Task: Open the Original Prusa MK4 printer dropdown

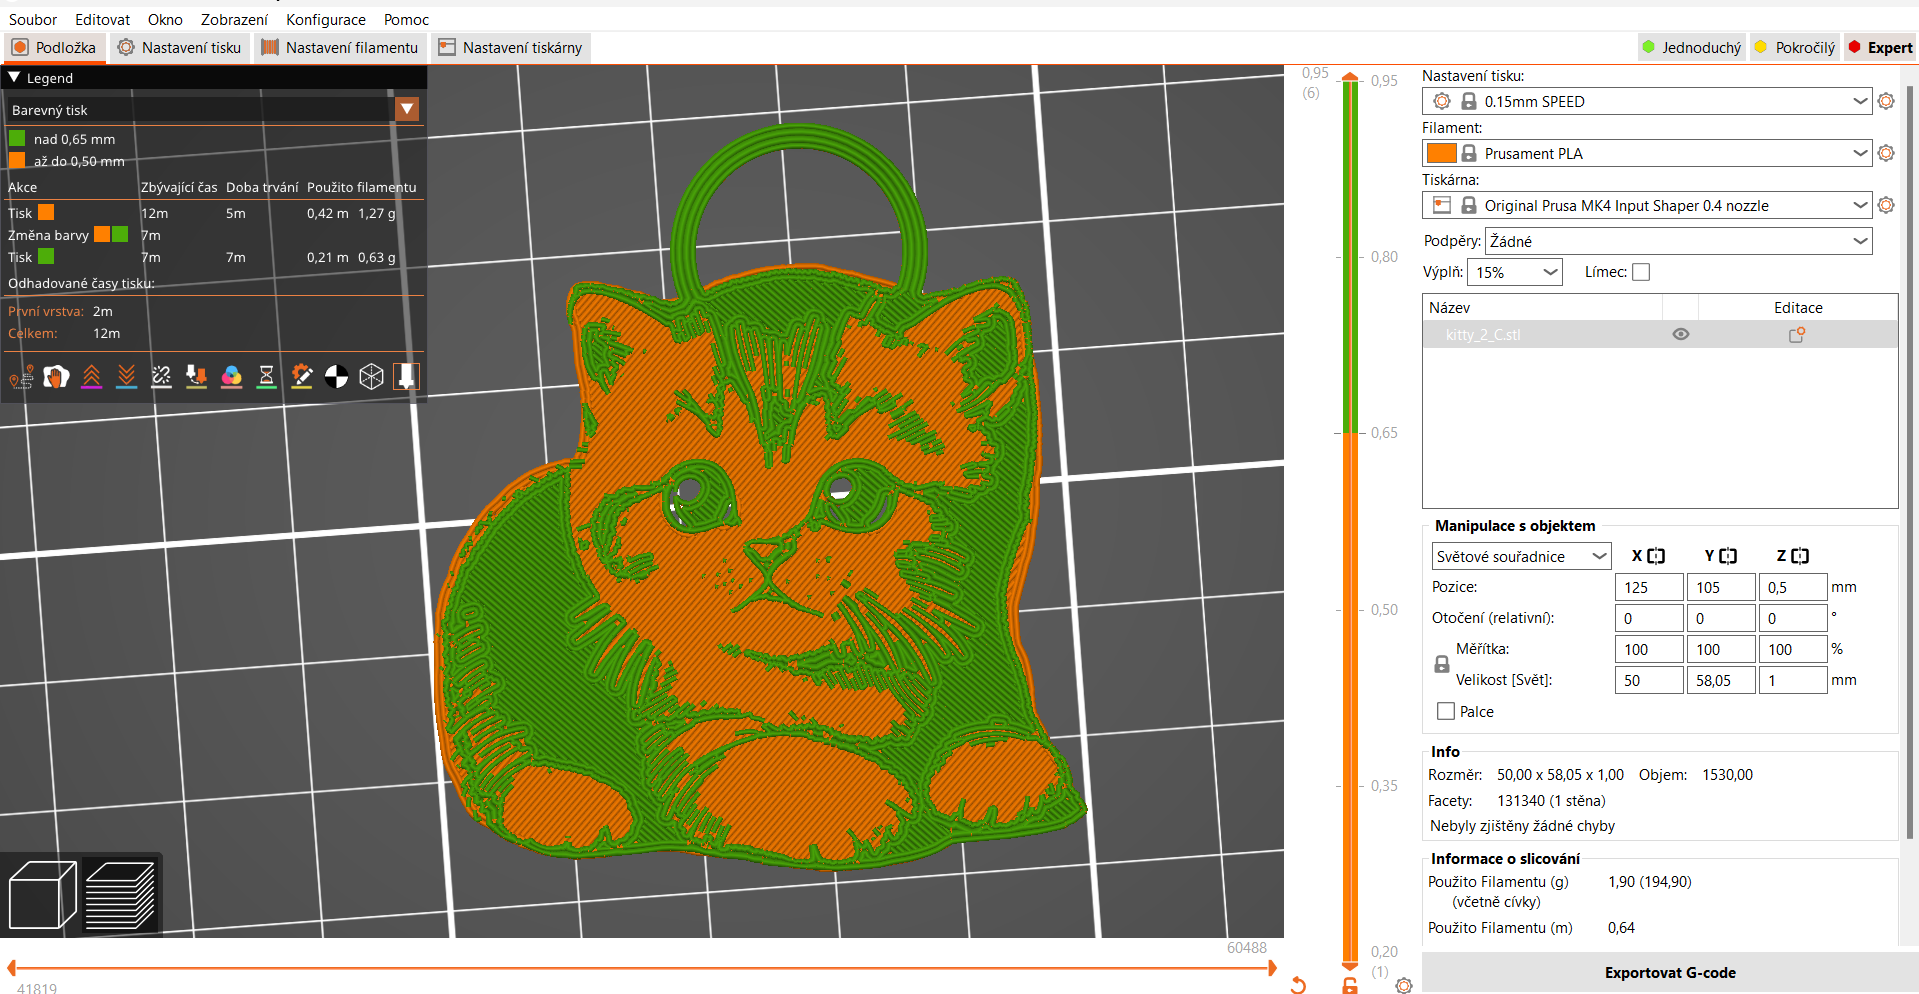Action: pyautogui.click(x=1647, y=205)
